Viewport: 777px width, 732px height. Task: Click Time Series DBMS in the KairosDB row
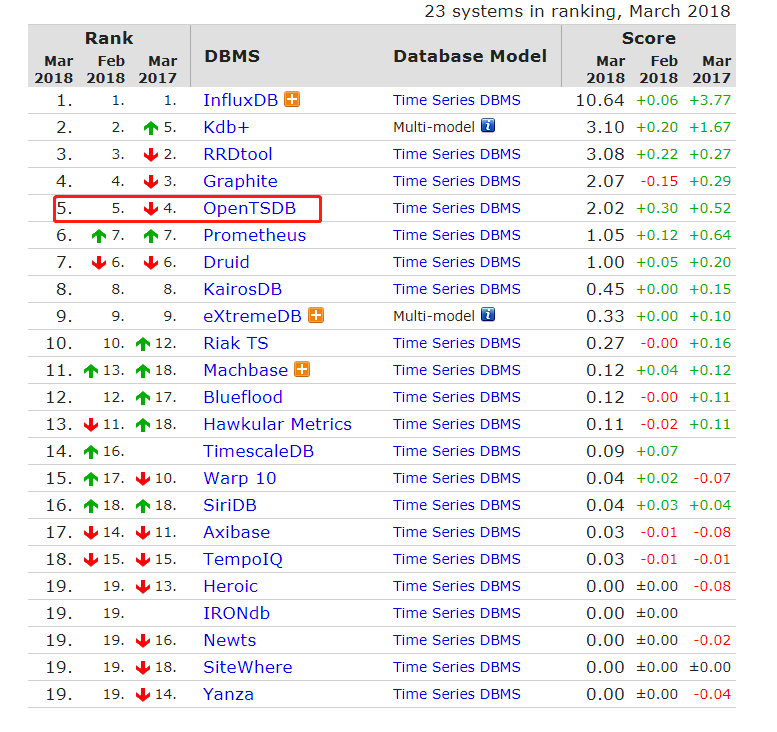457,289
